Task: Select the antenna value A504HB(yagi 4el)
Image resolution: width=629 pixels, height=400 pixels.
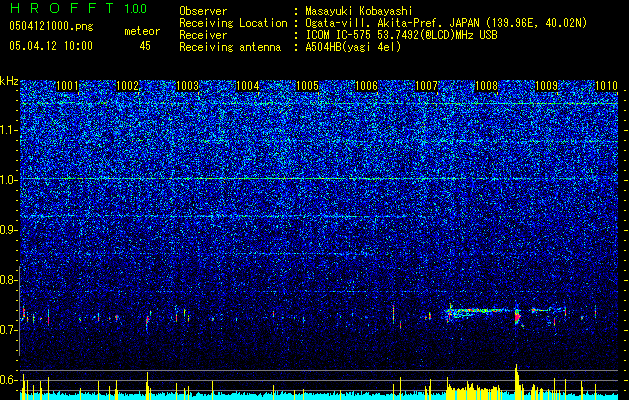Action: [x=353, y=47]
